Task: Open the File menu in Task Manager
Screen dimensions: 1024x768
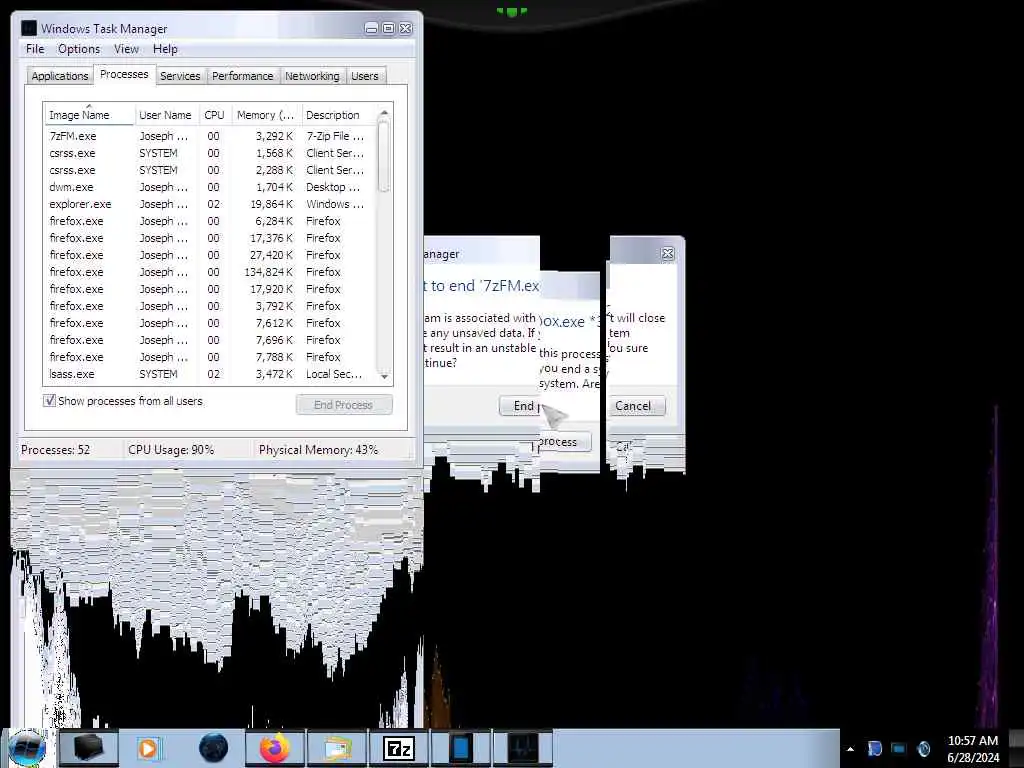Action: tap(35, 49)
